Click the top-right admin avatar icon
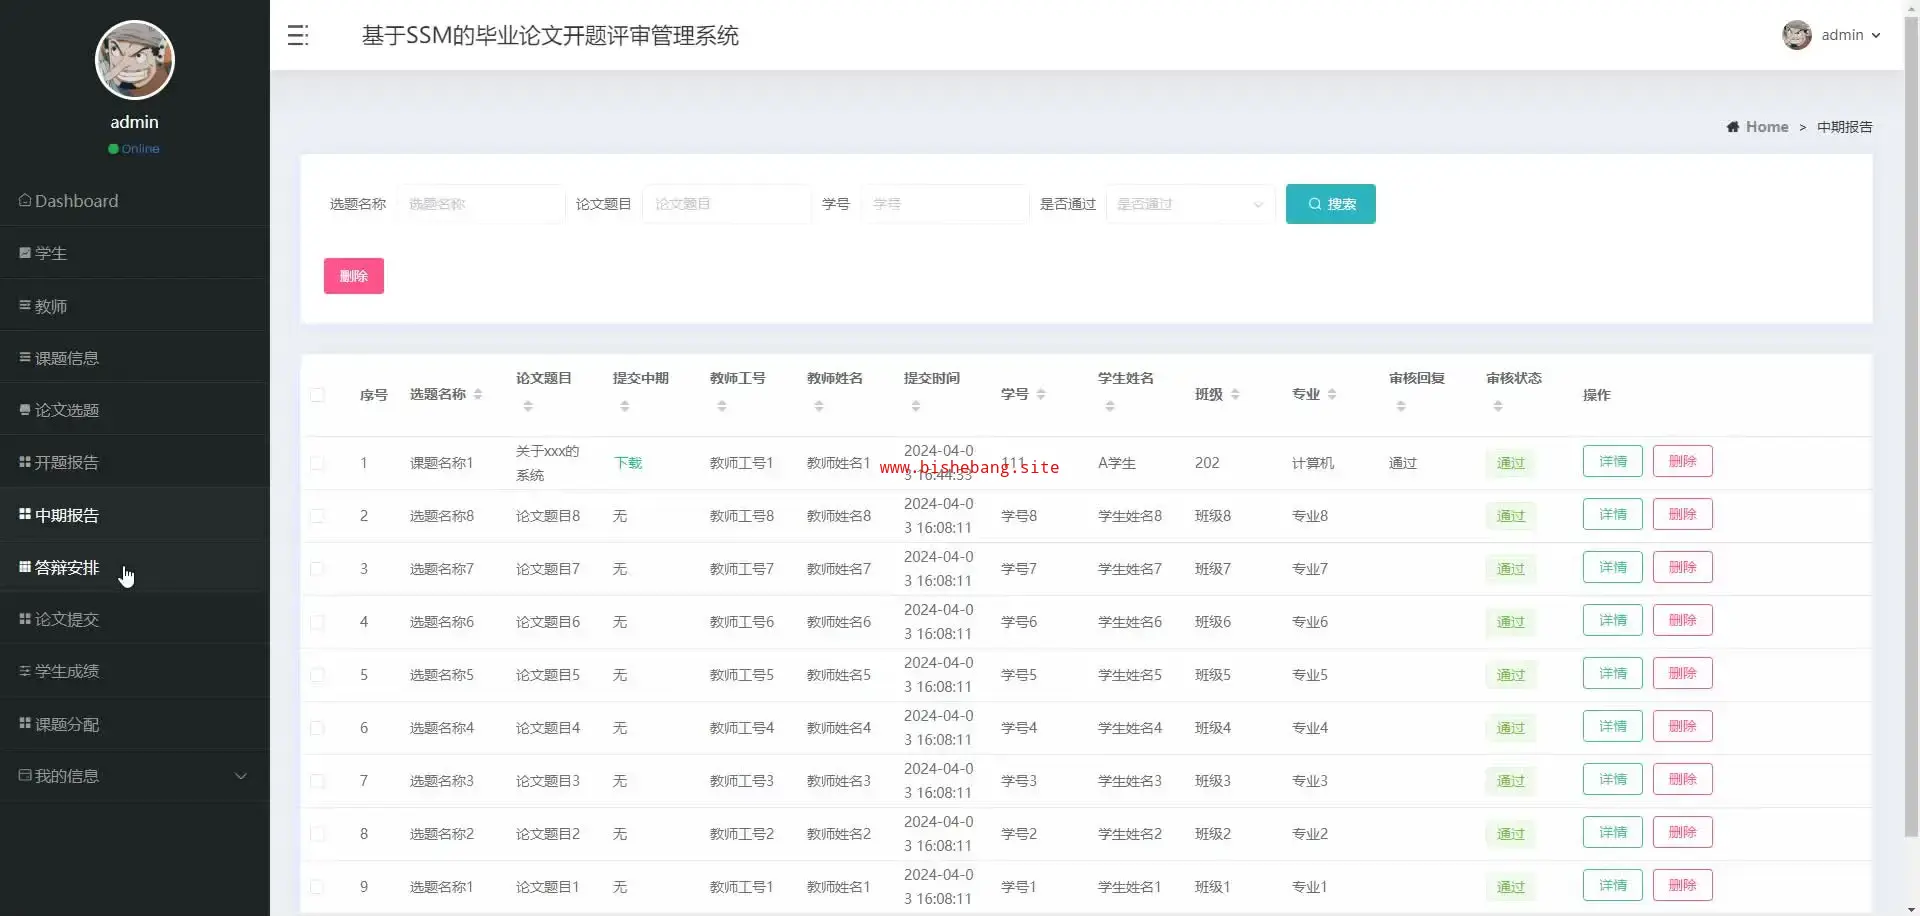The image size is (1920, 916). 1796,35
